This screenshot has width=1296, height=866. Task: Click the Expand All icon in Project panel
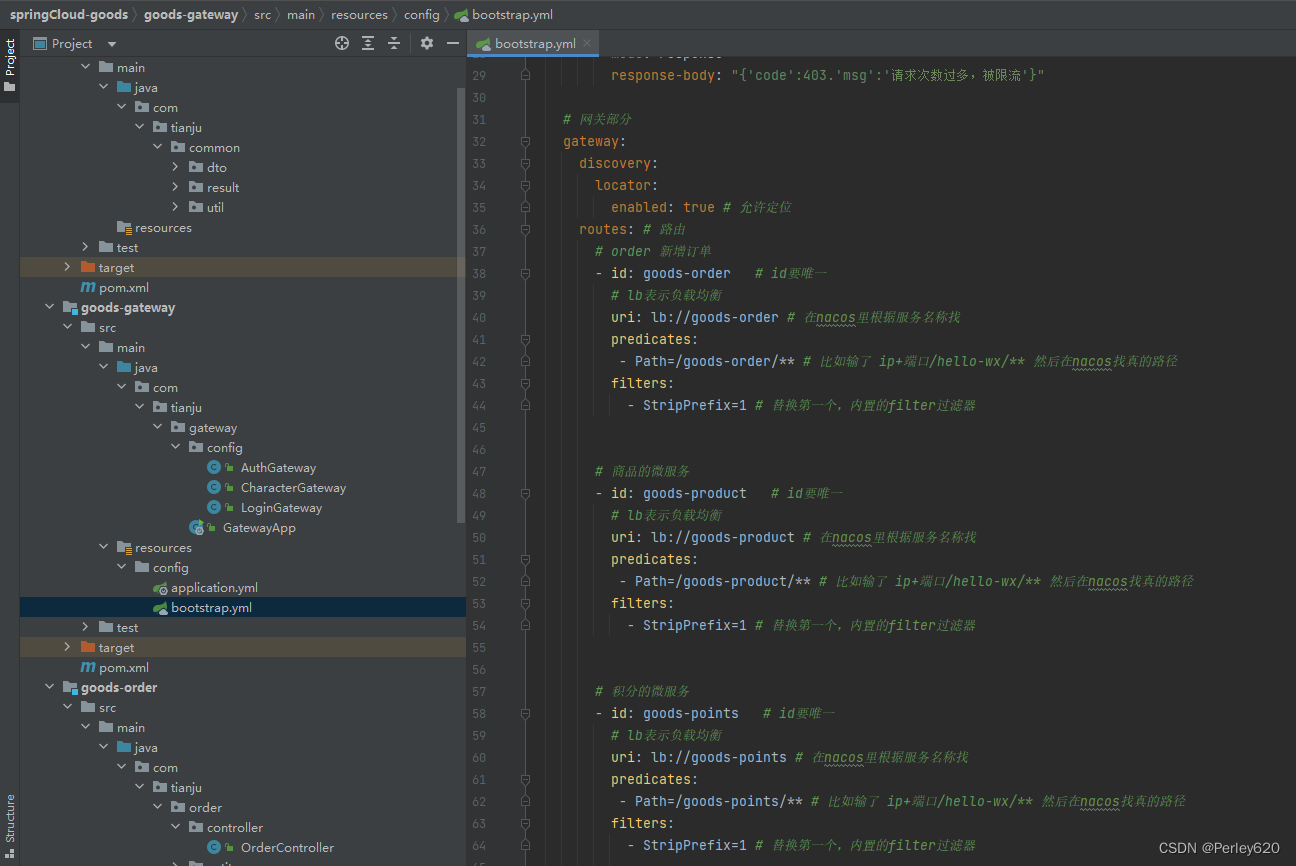tap(368, 43)
